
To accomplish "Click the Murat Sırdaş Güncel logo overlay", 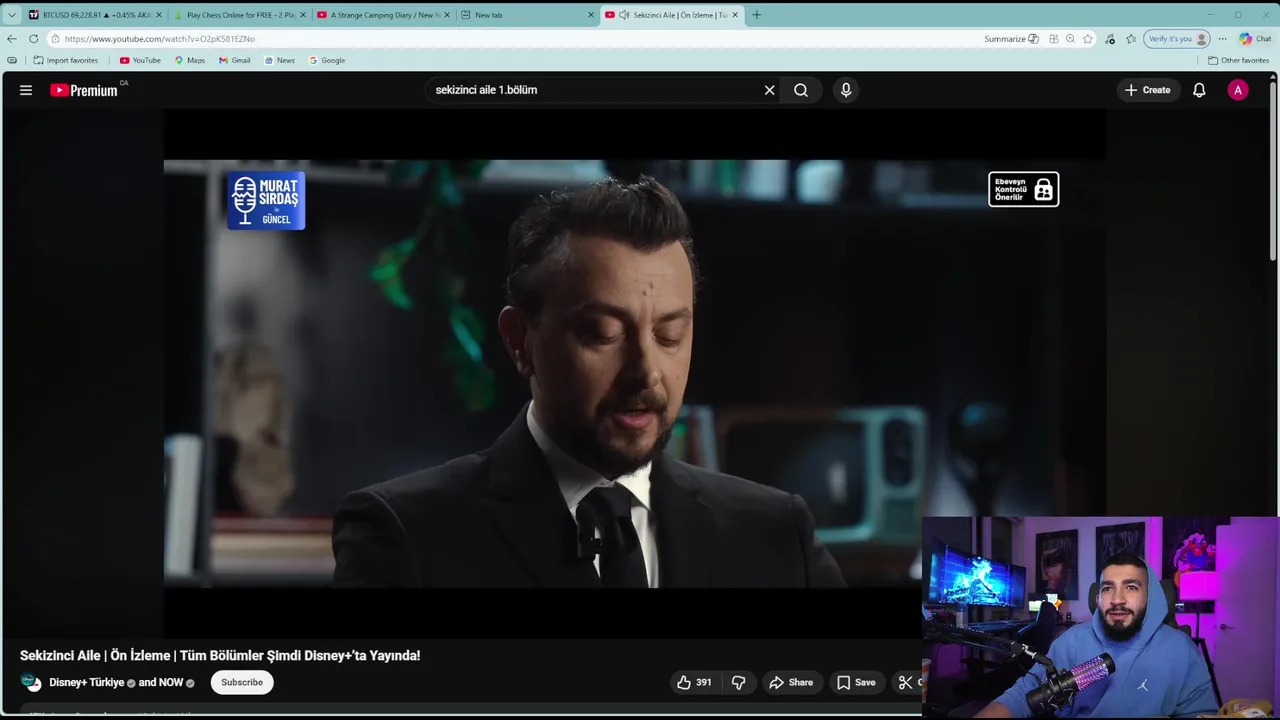I will [266, 200].
